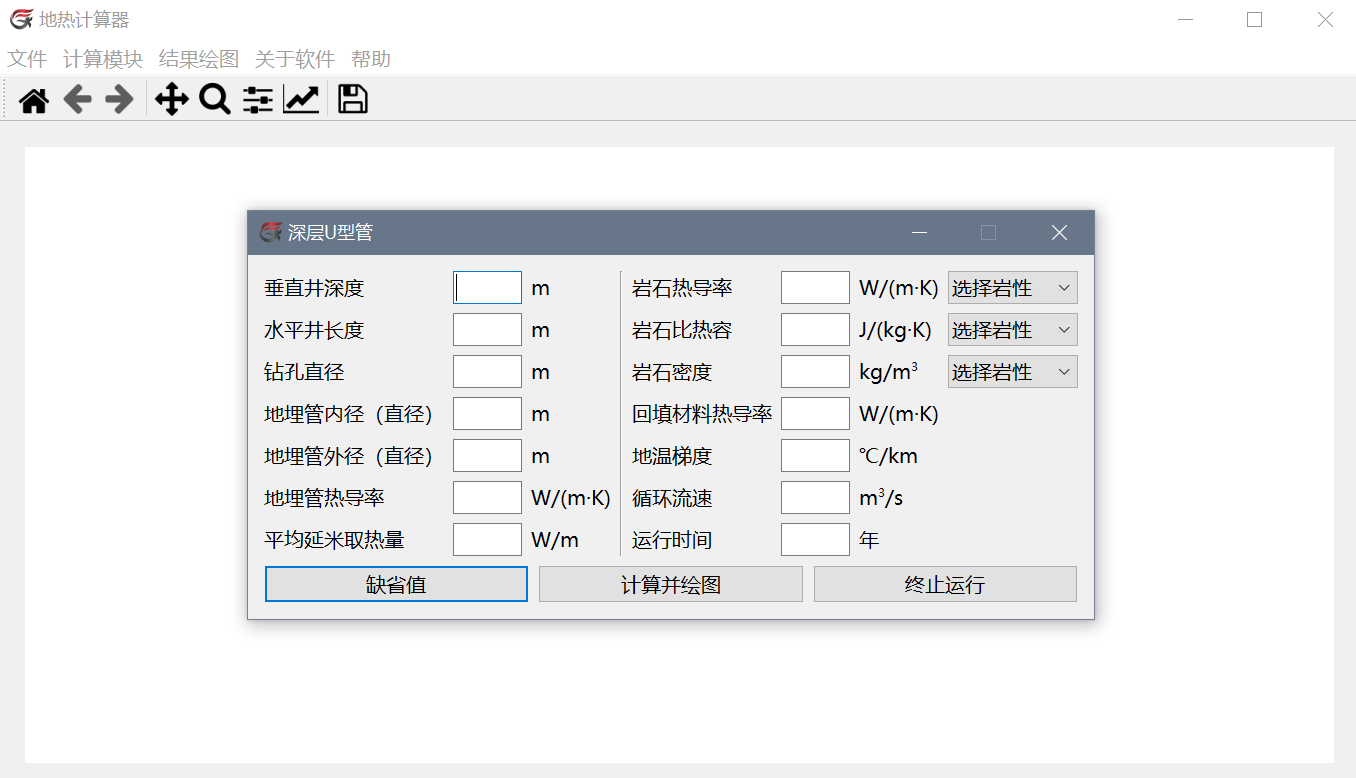Open the 文件 menu
The width and height of the screenshot is (1356, 778).
click(x=27, y=59)
